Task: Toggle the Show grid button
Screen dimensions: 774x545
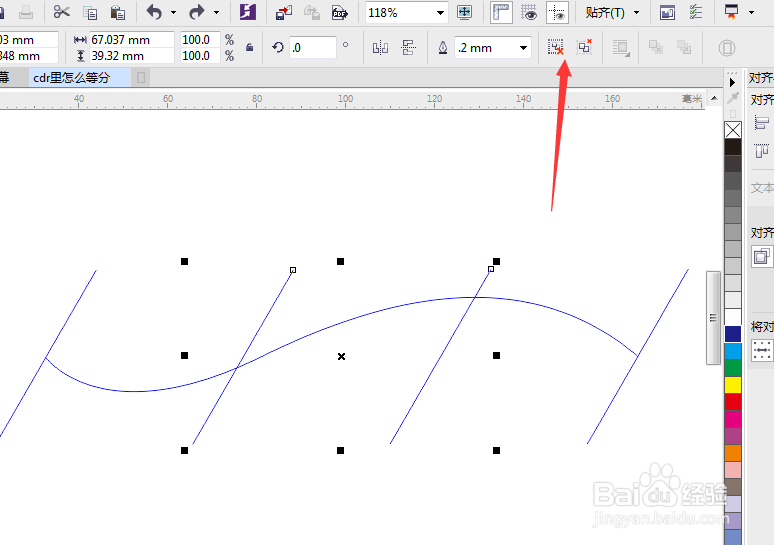Action: point(529,12)
